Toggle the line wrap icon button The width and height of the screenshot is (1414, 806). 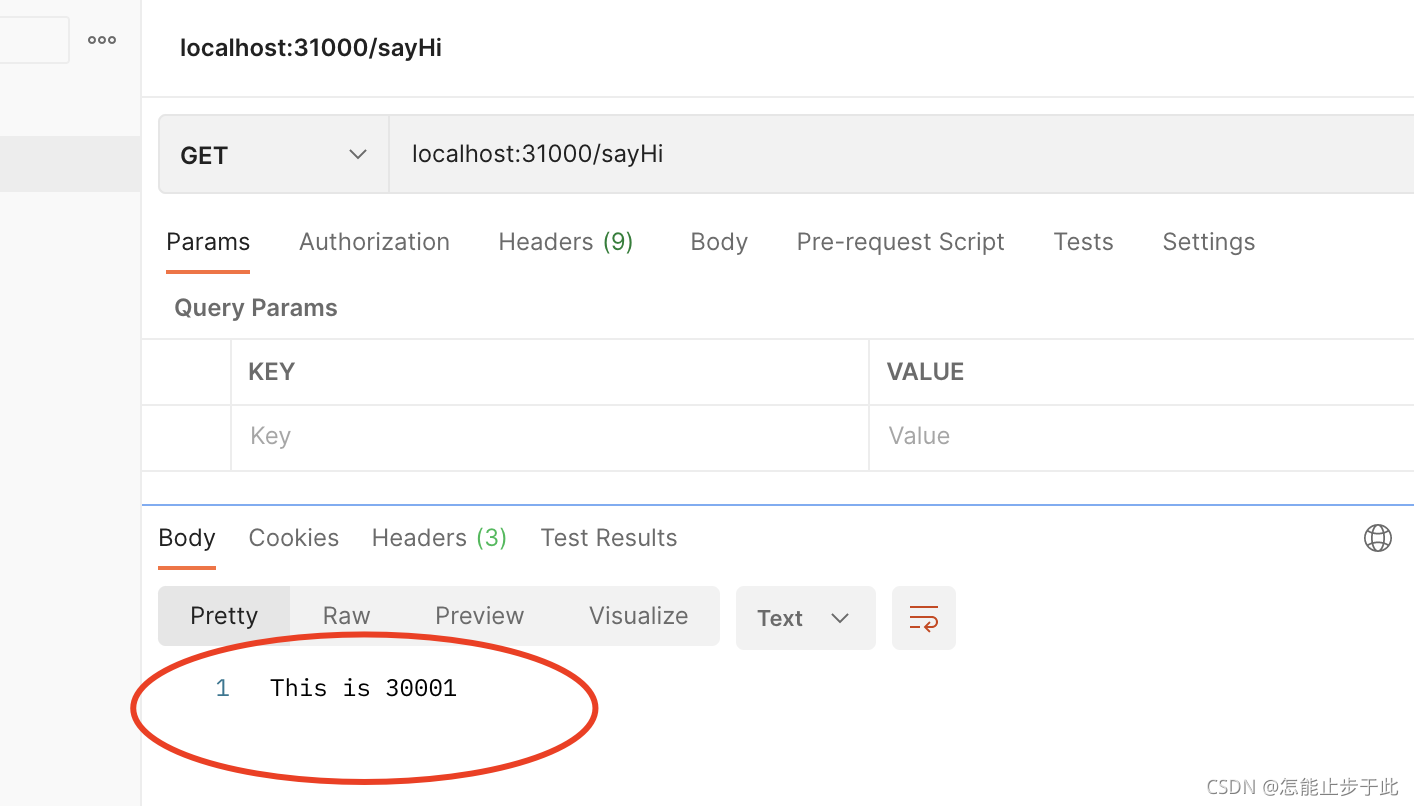(923, 618)
